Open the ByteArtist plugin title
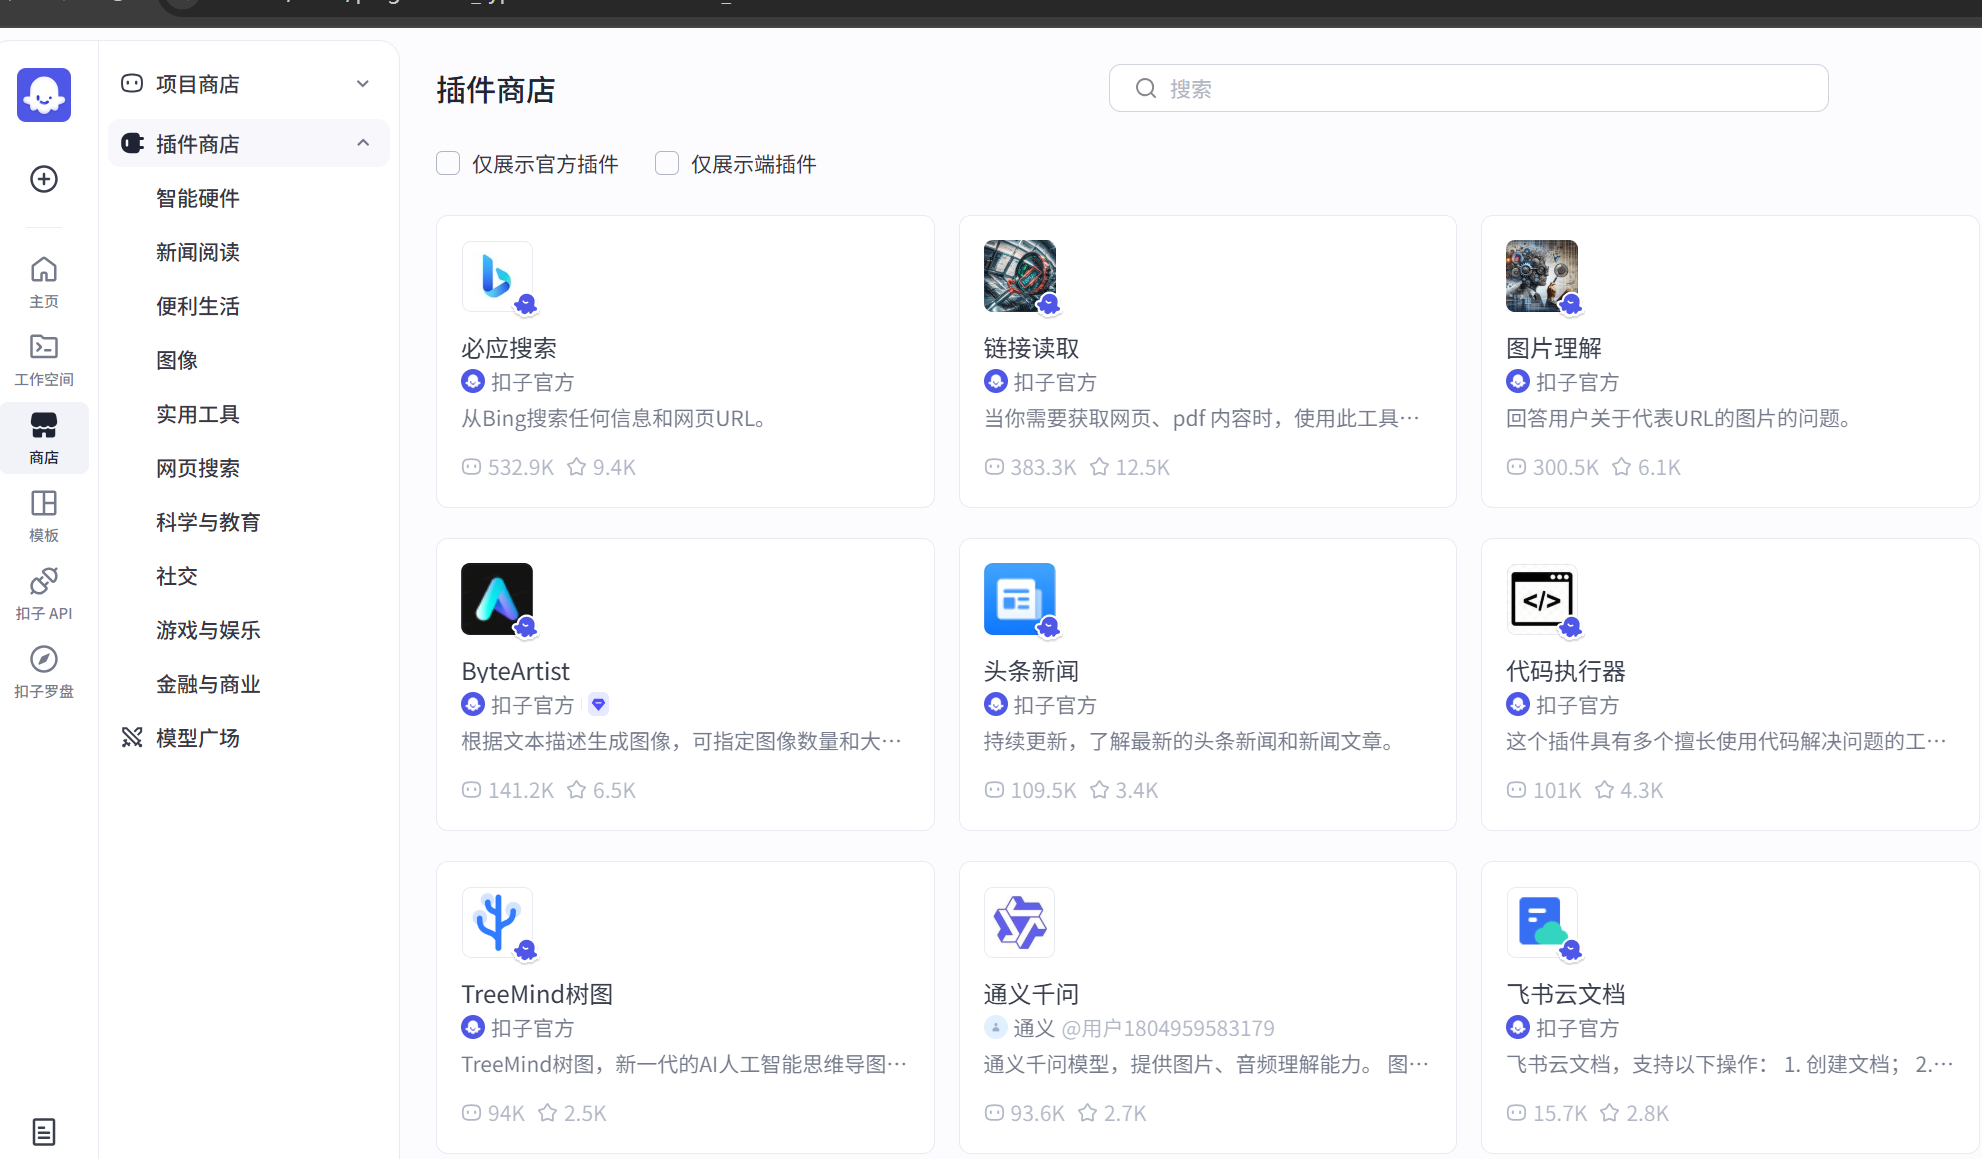1982x1159 pixels. coord(515,671)
